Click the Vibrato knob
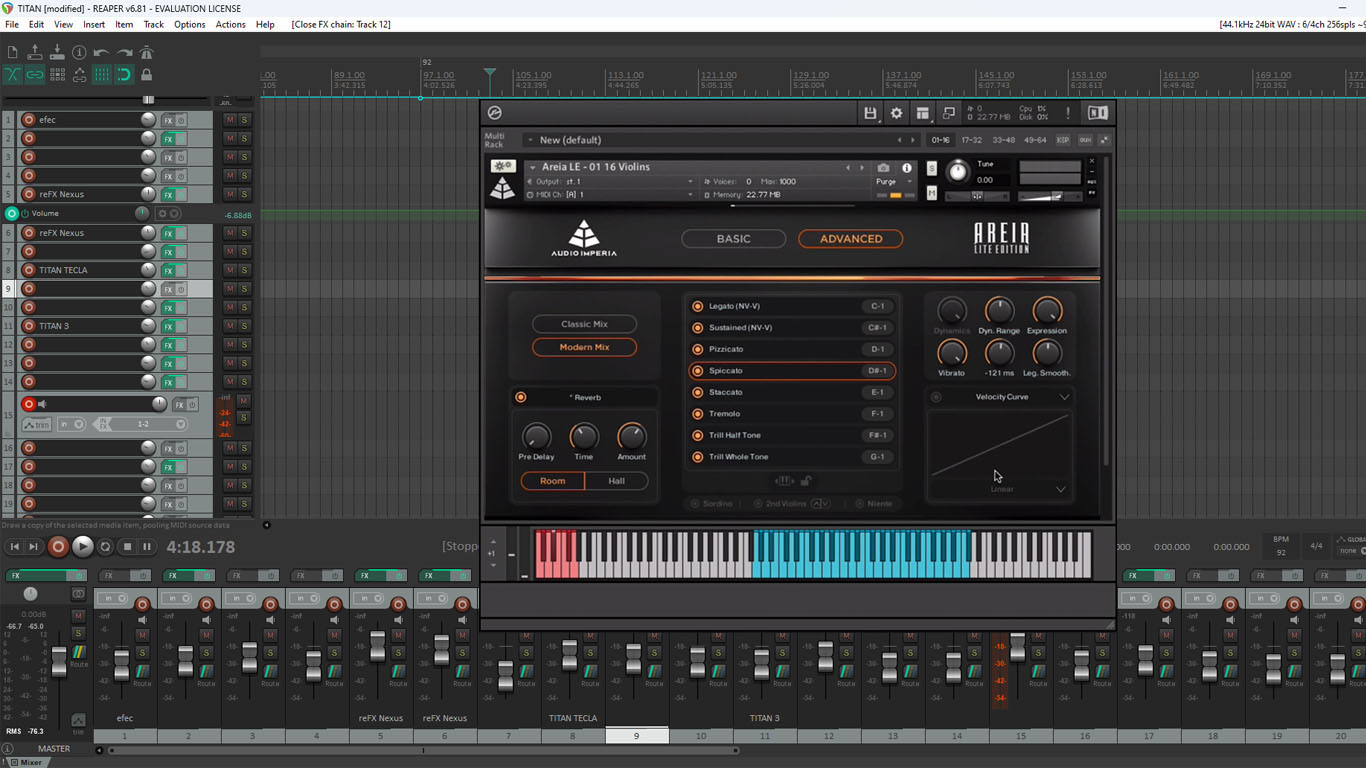Screen dimensions: 1366x768 click(x=951, y=353)
